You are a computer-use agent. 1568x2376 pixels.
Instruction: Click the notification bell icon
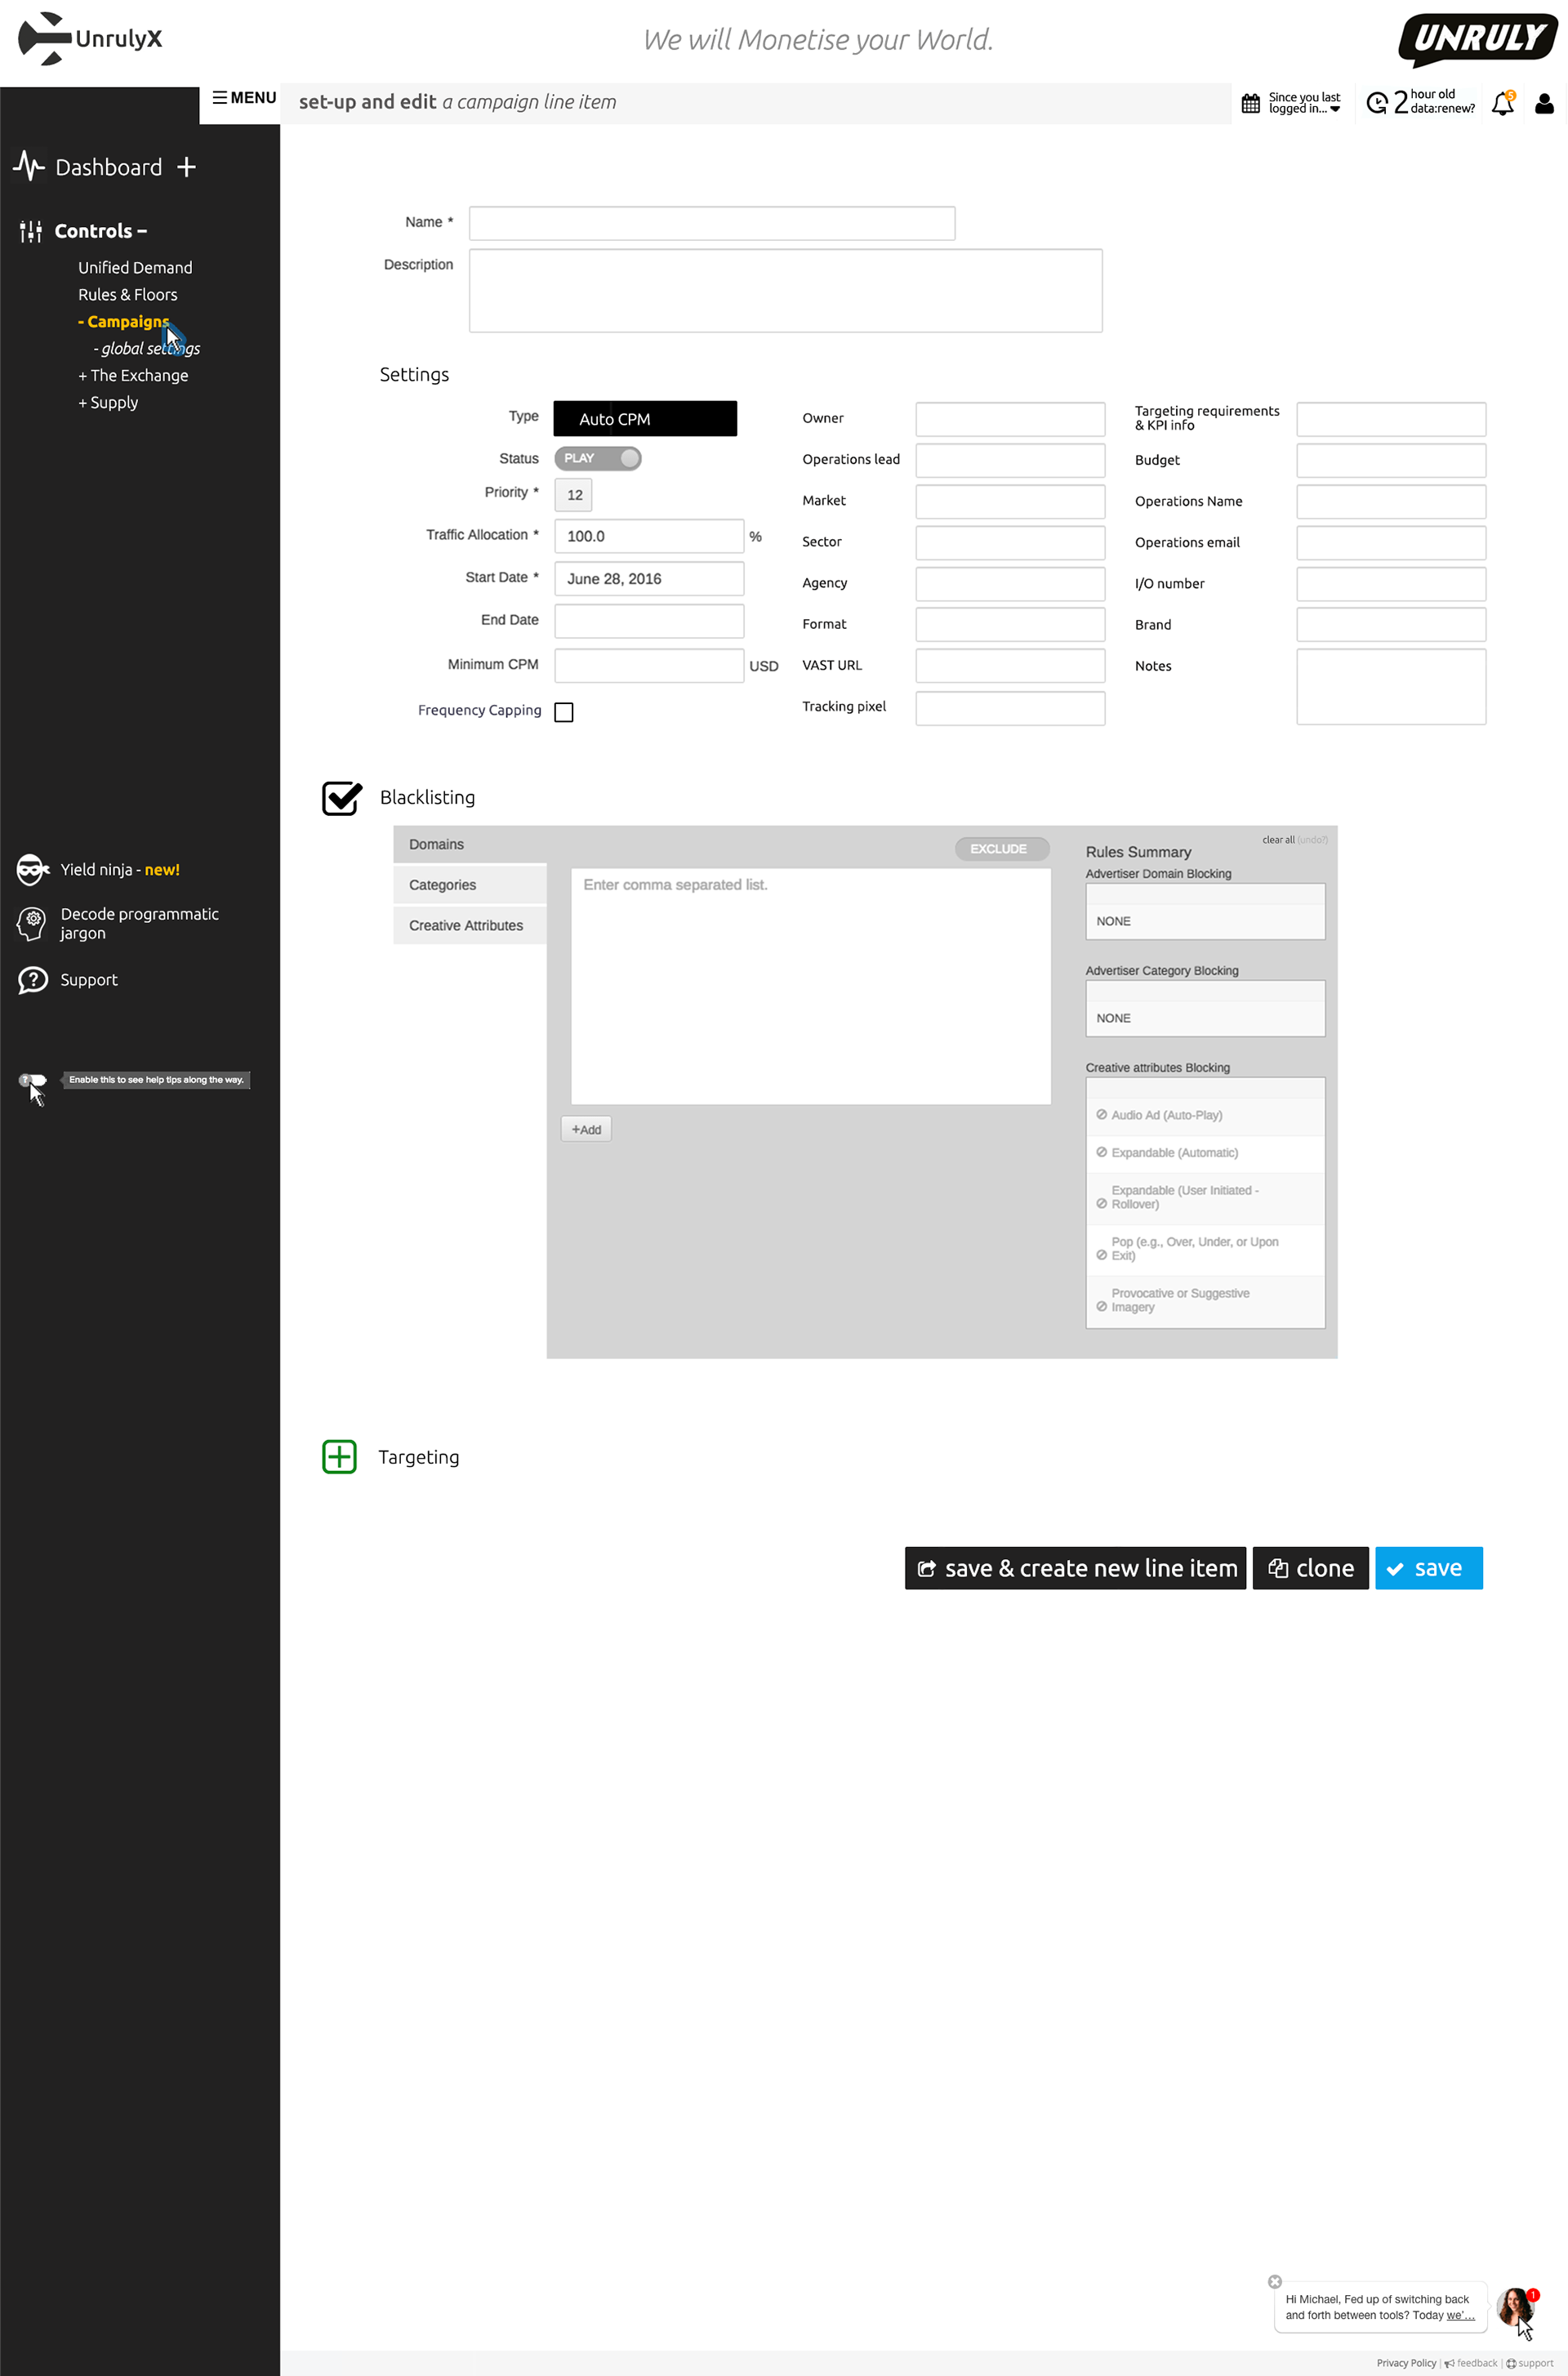1501,104
